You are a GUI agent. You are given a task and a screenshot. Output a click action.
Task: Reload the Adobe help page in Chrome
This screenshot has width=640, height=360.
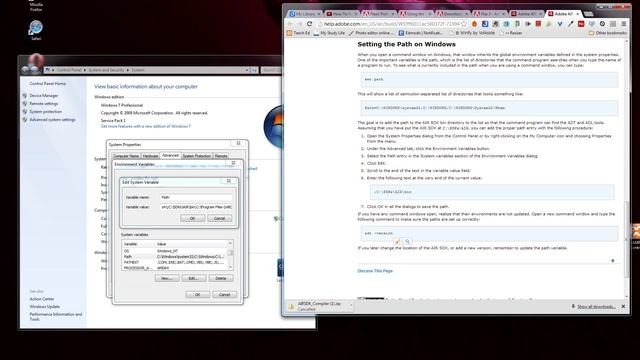309,24
